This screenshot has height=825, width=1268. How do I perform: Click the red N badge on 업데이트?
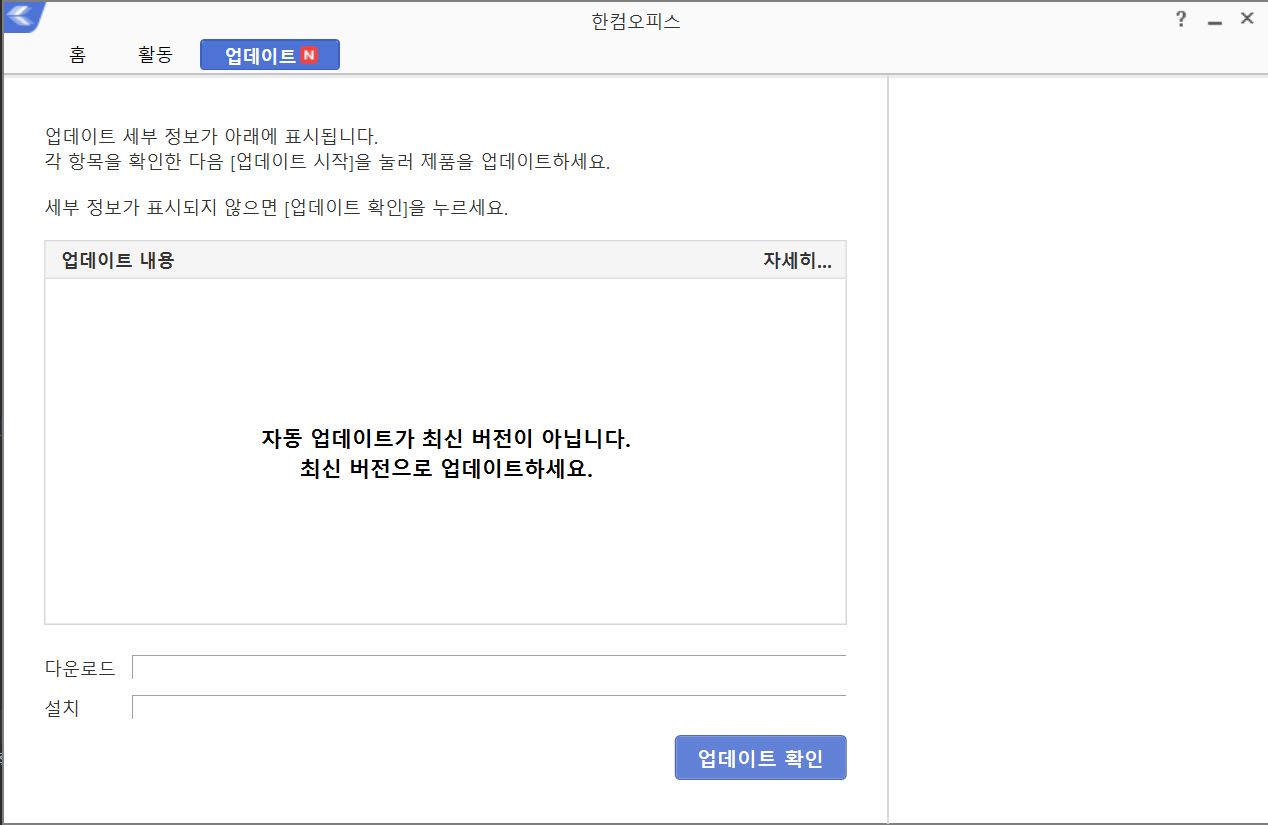[308, 55]
